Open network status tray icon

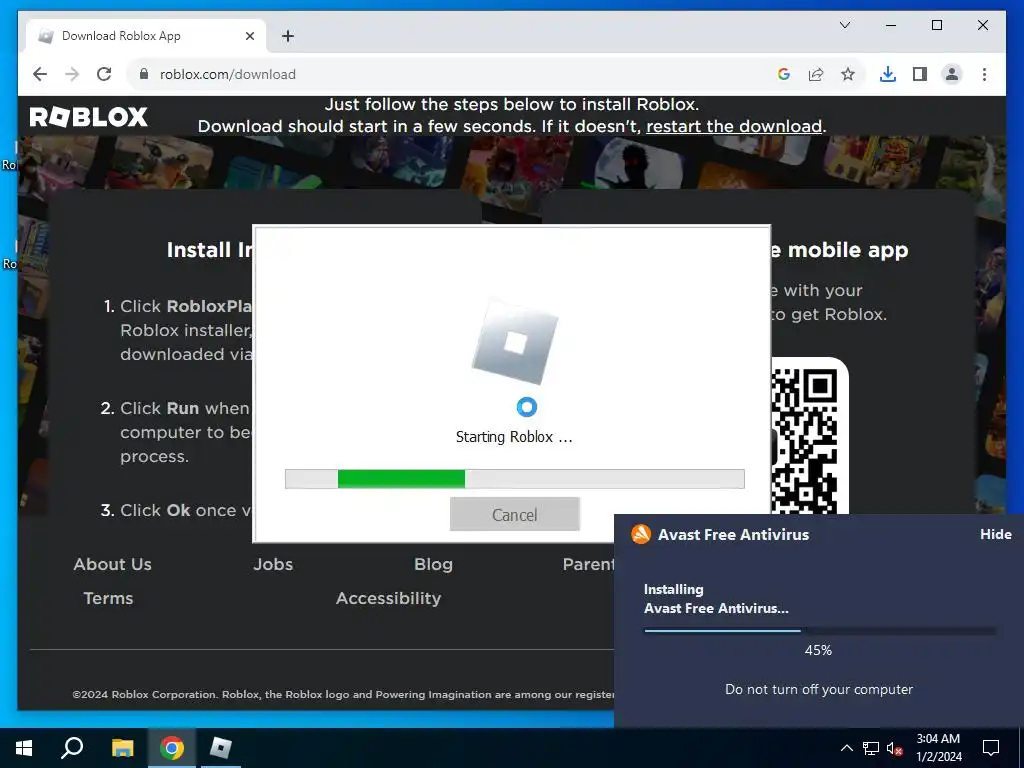pos(871,748)
